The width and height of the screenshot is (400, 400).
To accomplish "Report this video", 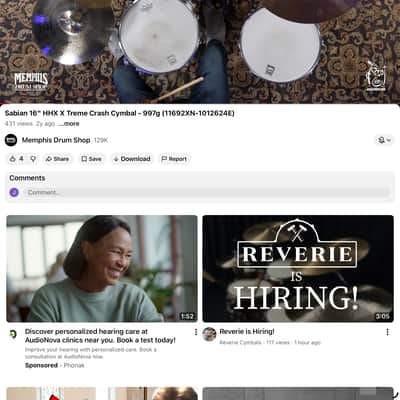I will 174,159.
